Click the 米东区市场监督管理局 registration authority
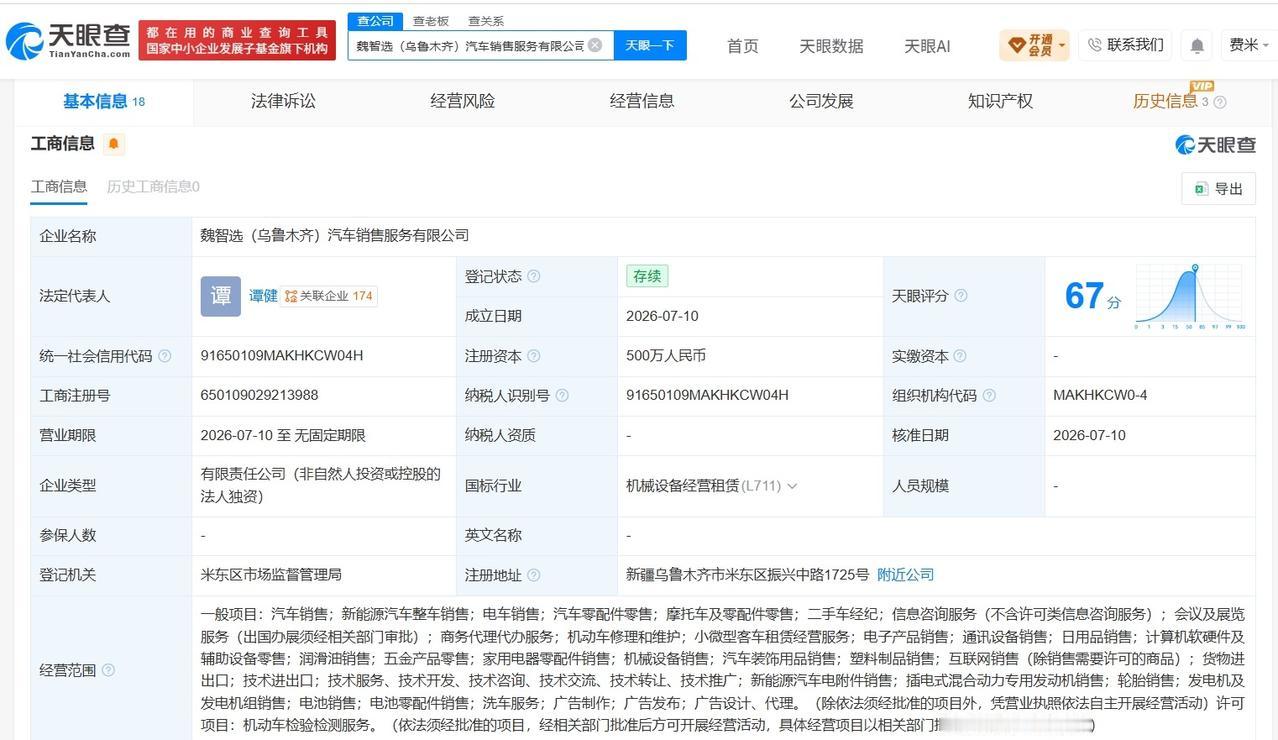1278x740 pixels. pos(271,575)
